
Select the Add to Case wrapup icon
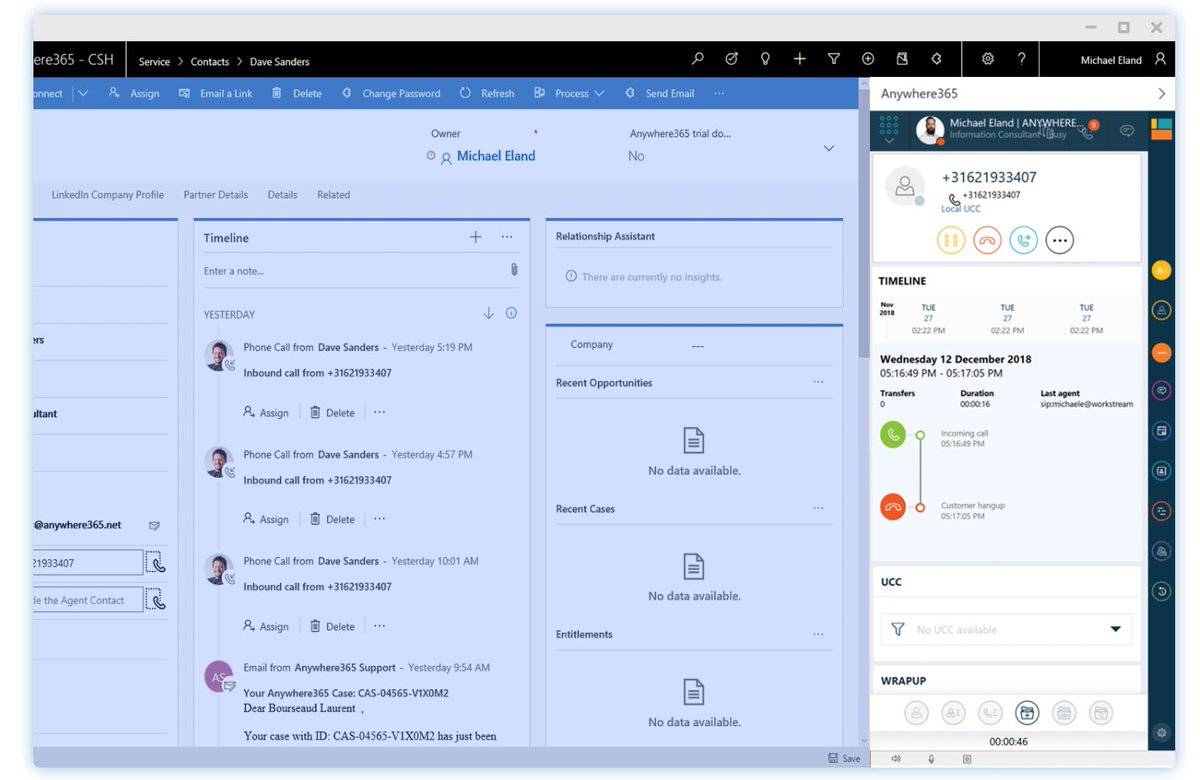(x=1027, y=712)
